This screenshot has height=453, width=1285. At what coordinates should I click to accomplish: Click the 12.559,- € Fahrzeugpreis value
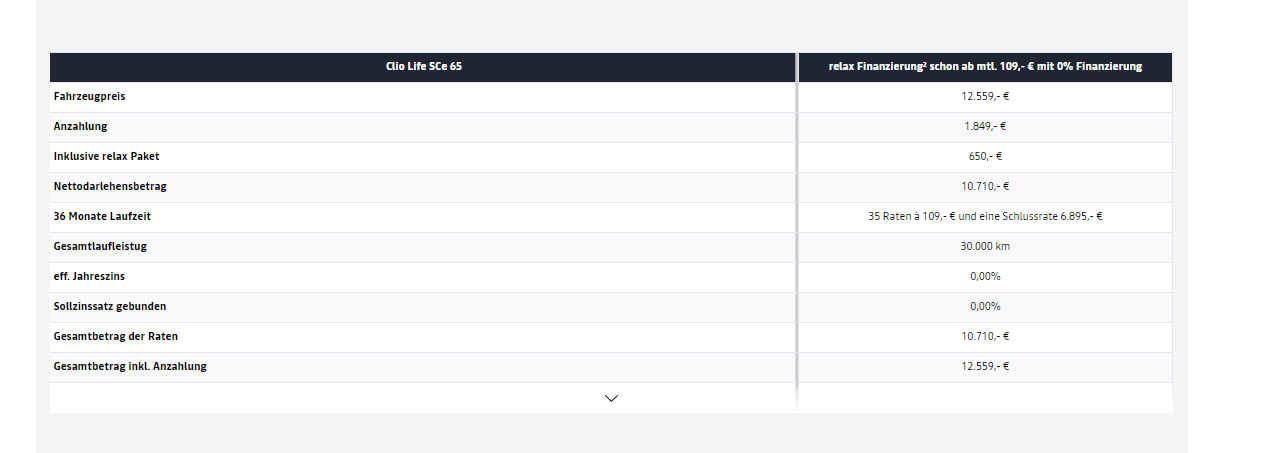(x=985, y=97)
